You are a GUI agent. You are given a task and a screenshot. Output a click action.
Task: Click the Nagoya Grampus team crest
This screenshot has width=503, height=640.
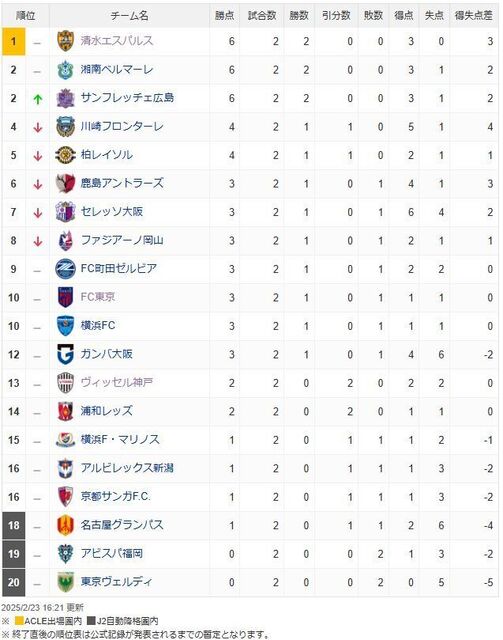tap(65, 525)
